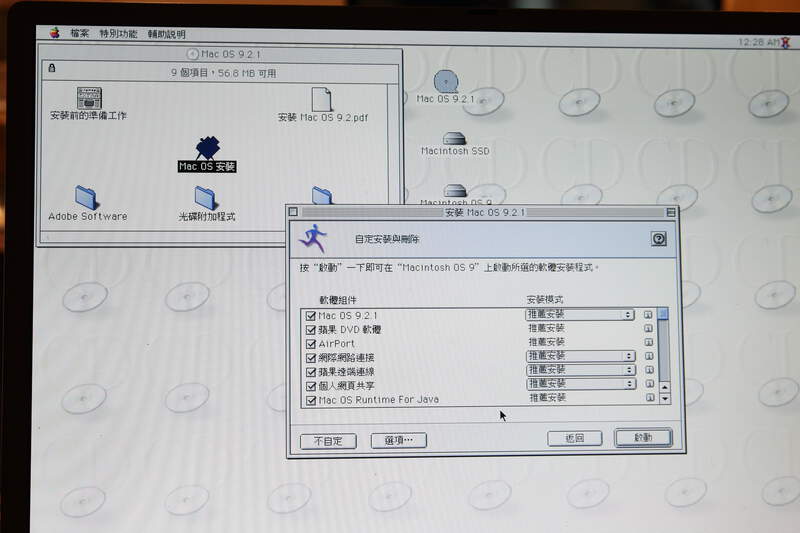Open install mode dropdown for 個人網頁共享
800x533 pixels.
[581, 383]
